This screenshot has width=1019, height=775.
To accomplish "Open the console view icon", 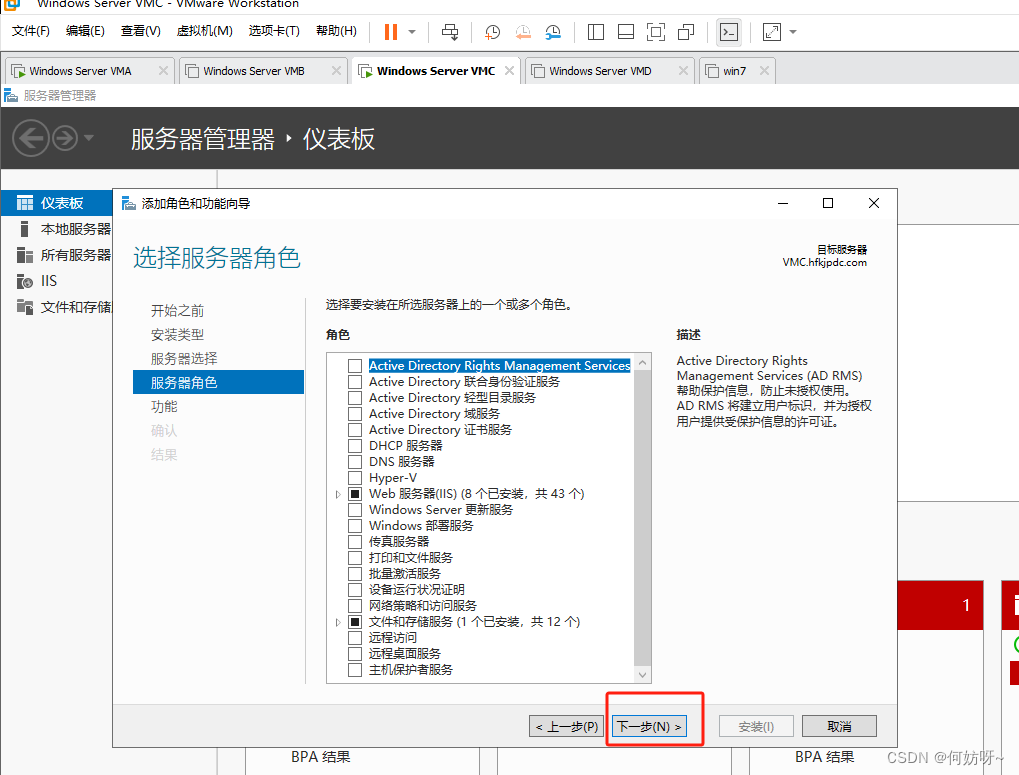I will (729, 32).
